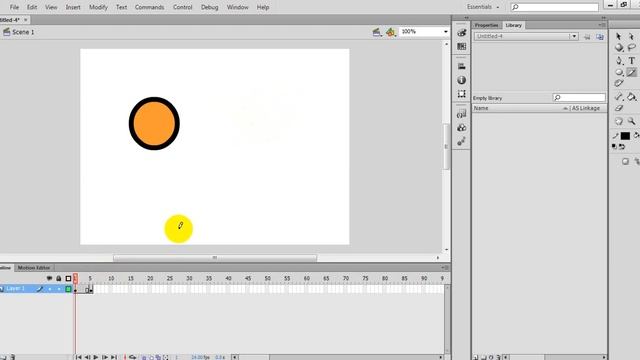Screen dimensions: 640x360
Task: Go to first frame button
Action: pos(78,357)
